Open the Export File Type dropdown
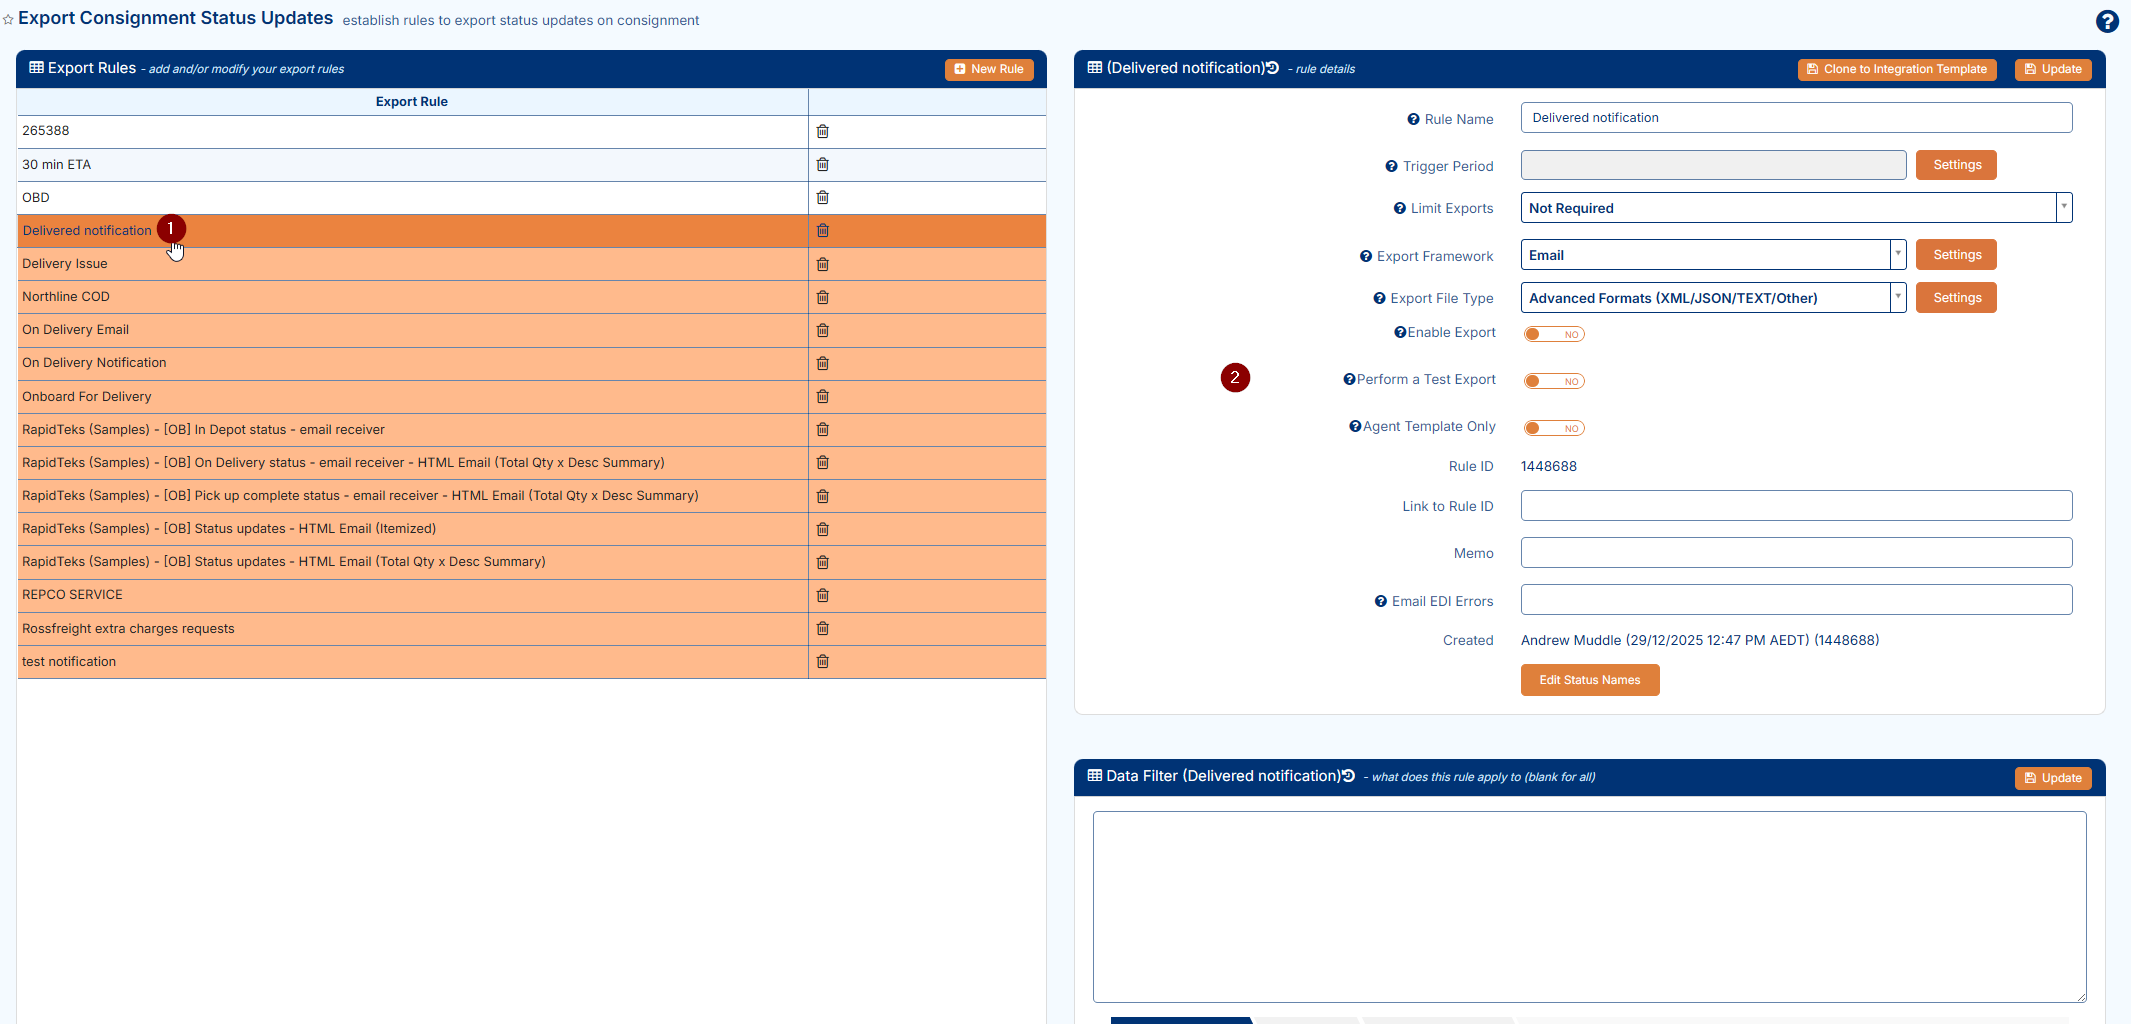Viewport: 2131px width, 1024px height. tap(1897, 298)
